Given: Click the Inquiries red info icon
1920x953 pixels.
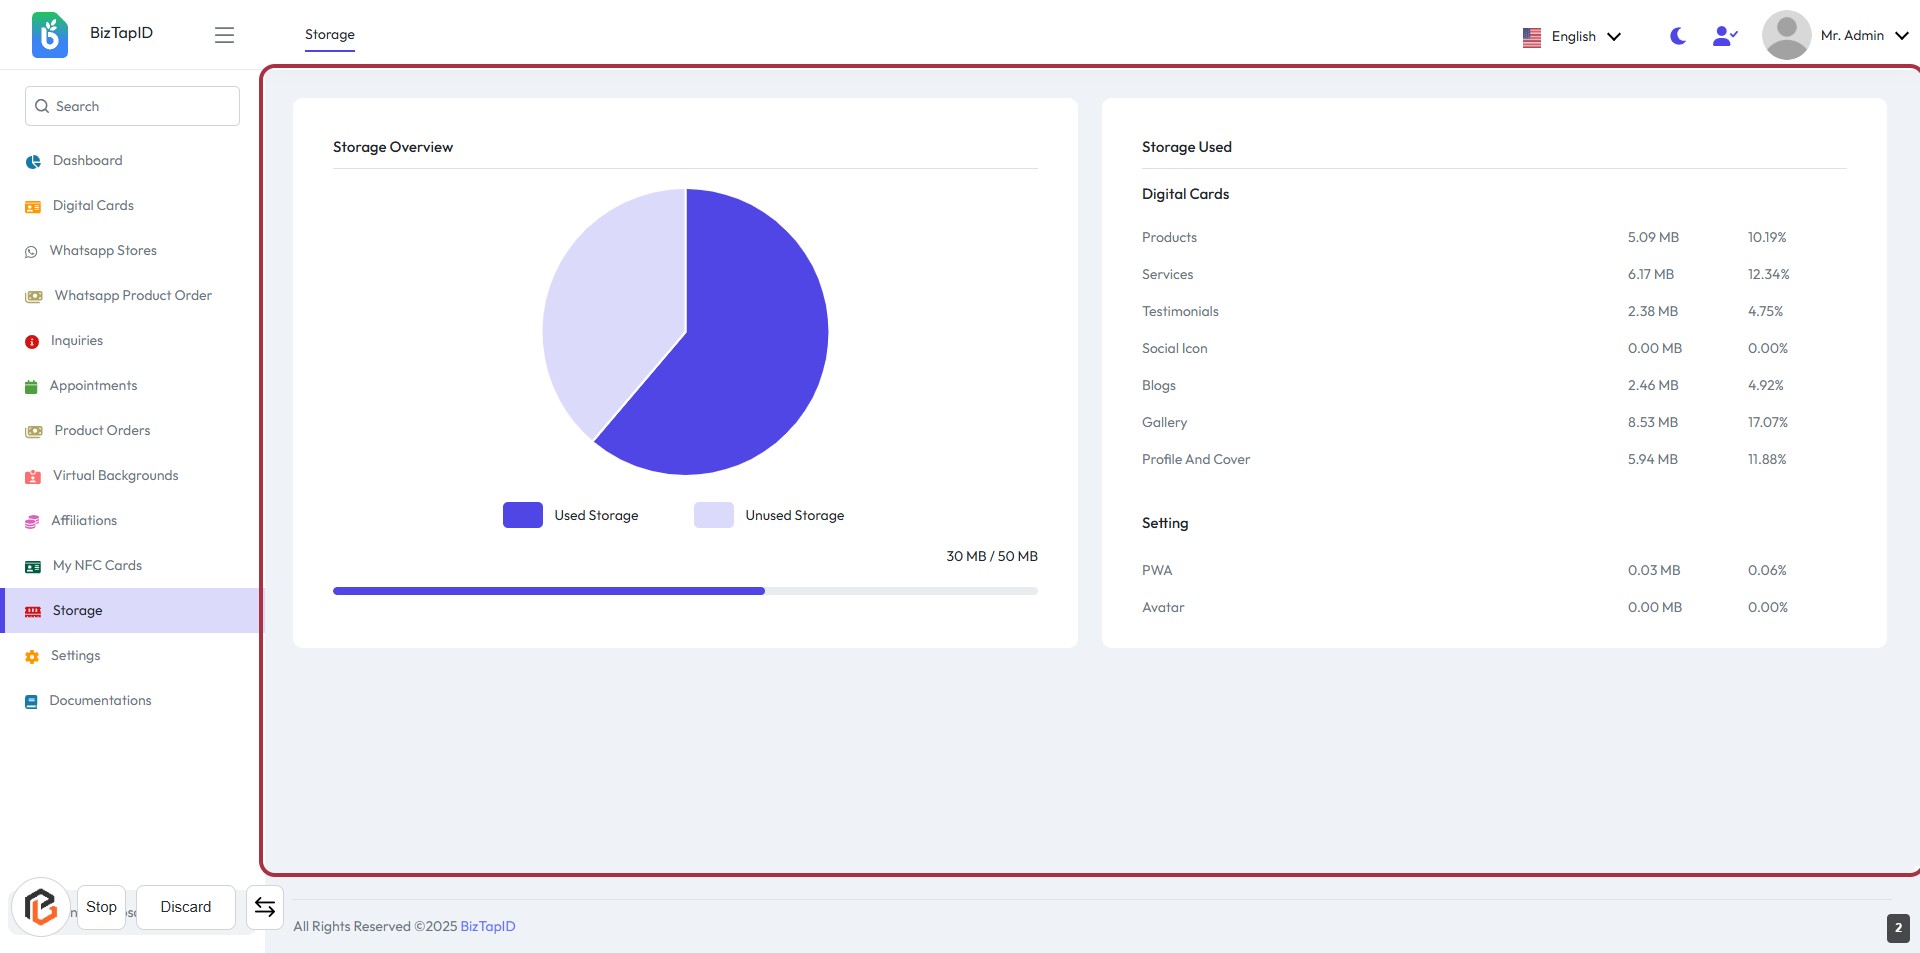Looking at the screenshot, I should (32, 341).
